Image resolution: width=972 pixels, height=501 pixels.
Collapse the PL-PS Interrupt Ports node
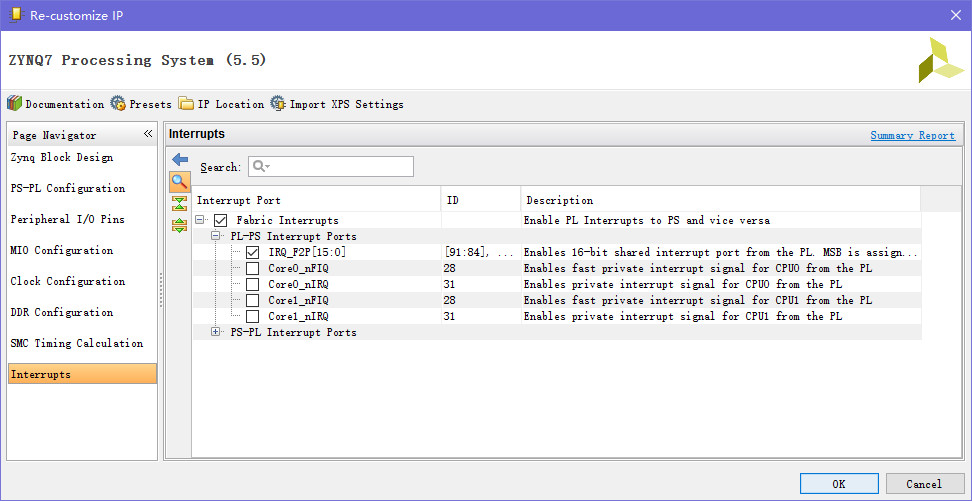click(216, 237)
